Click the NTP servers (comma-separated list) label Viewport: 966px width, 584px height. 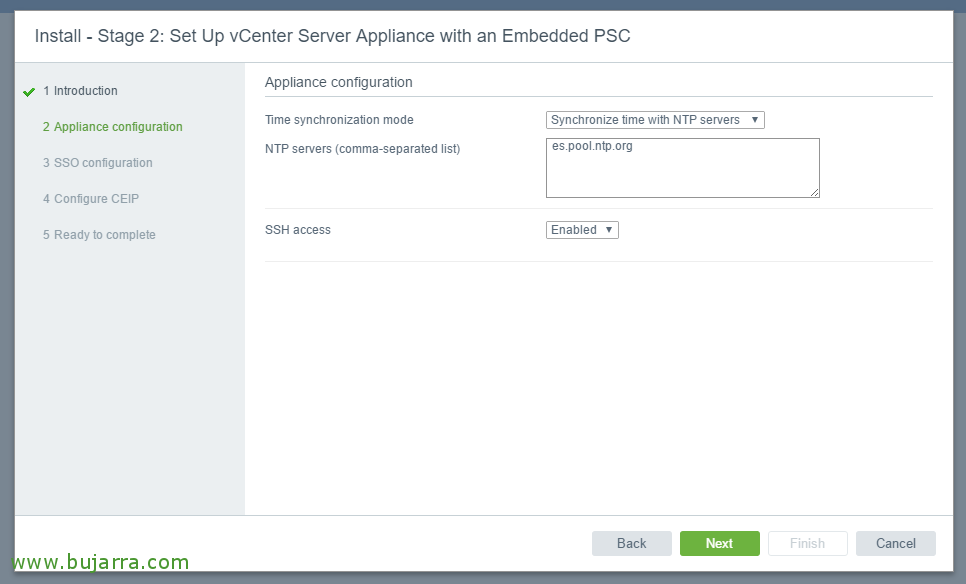(x=363, y=148)
